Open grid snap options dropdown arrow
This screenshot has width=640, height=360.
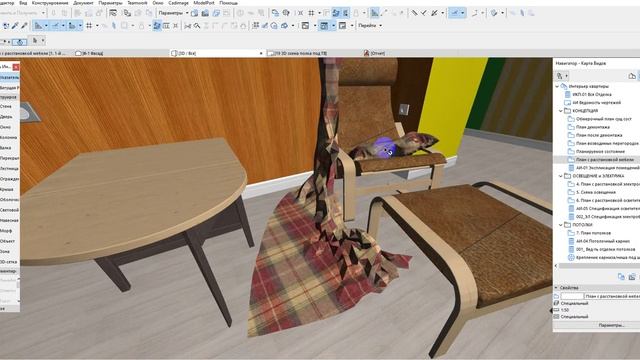coord(97,26)
